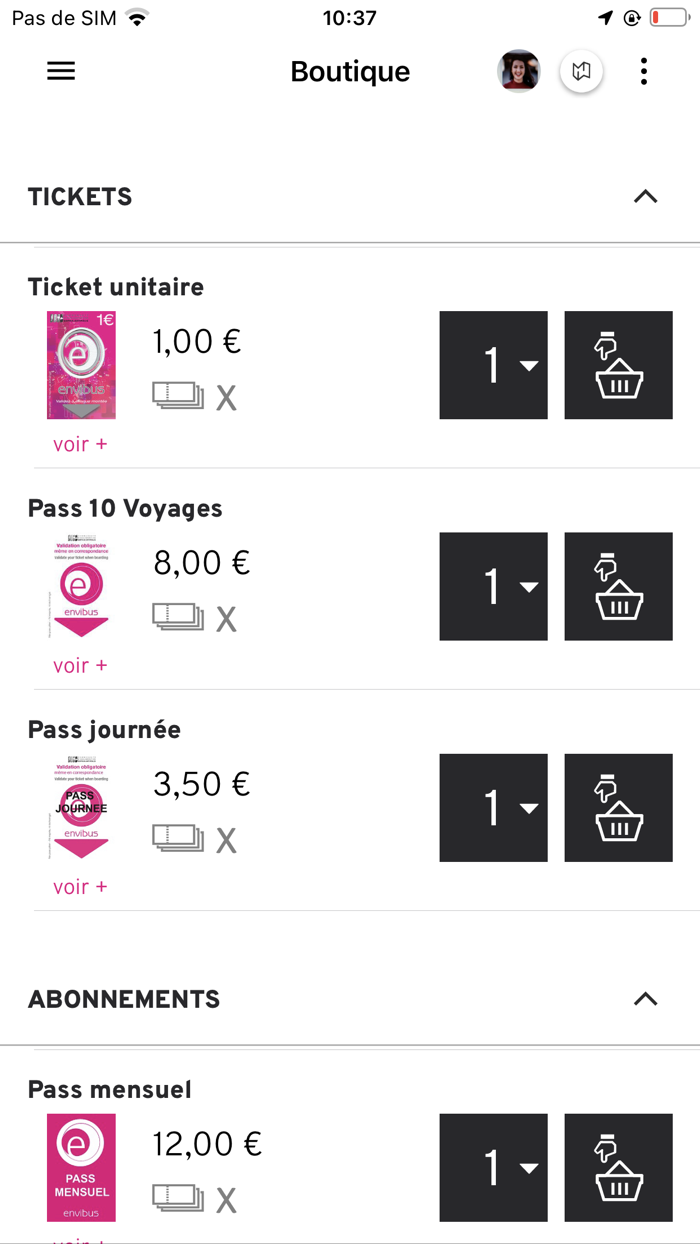Open the map icon in the header
Image resolution: width=700 pixels, height=1244 pixels.
point(581,71)
